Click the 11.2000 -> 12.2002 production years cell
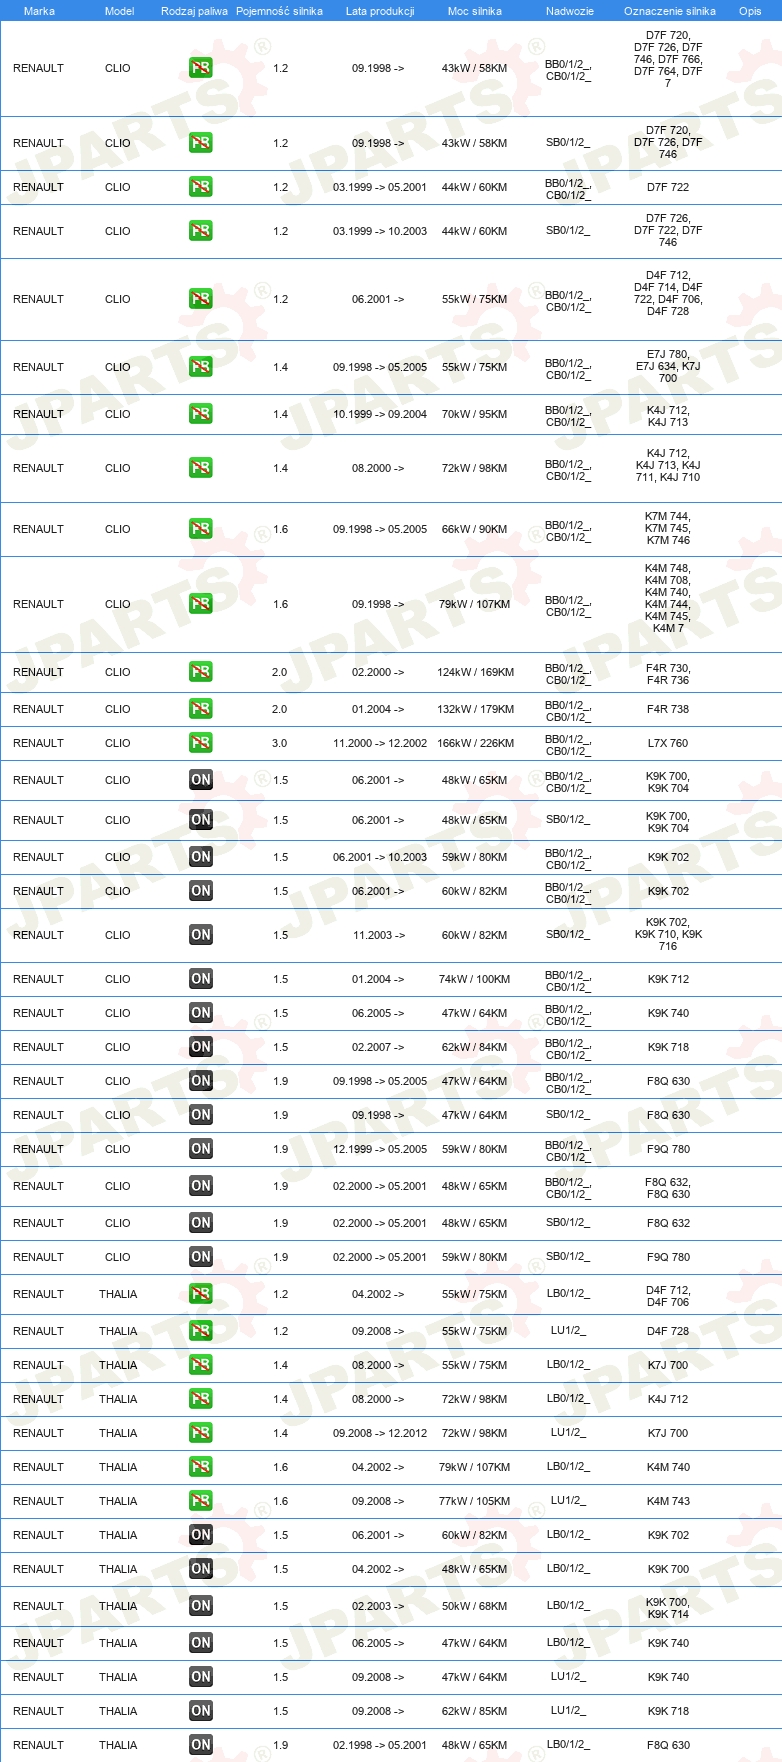The width and height of the screenshot is (782, 1762). tap(380, 743)
